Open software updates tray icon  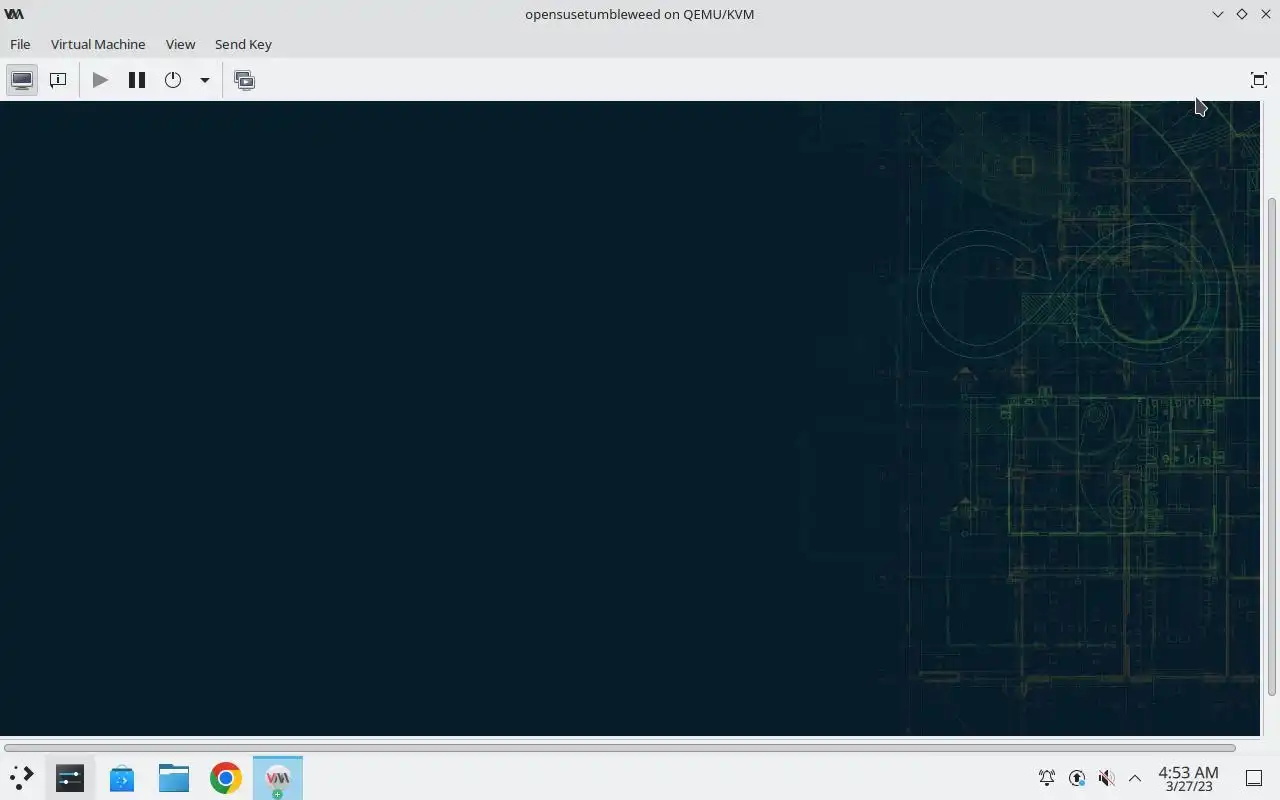coord(1077,778)
